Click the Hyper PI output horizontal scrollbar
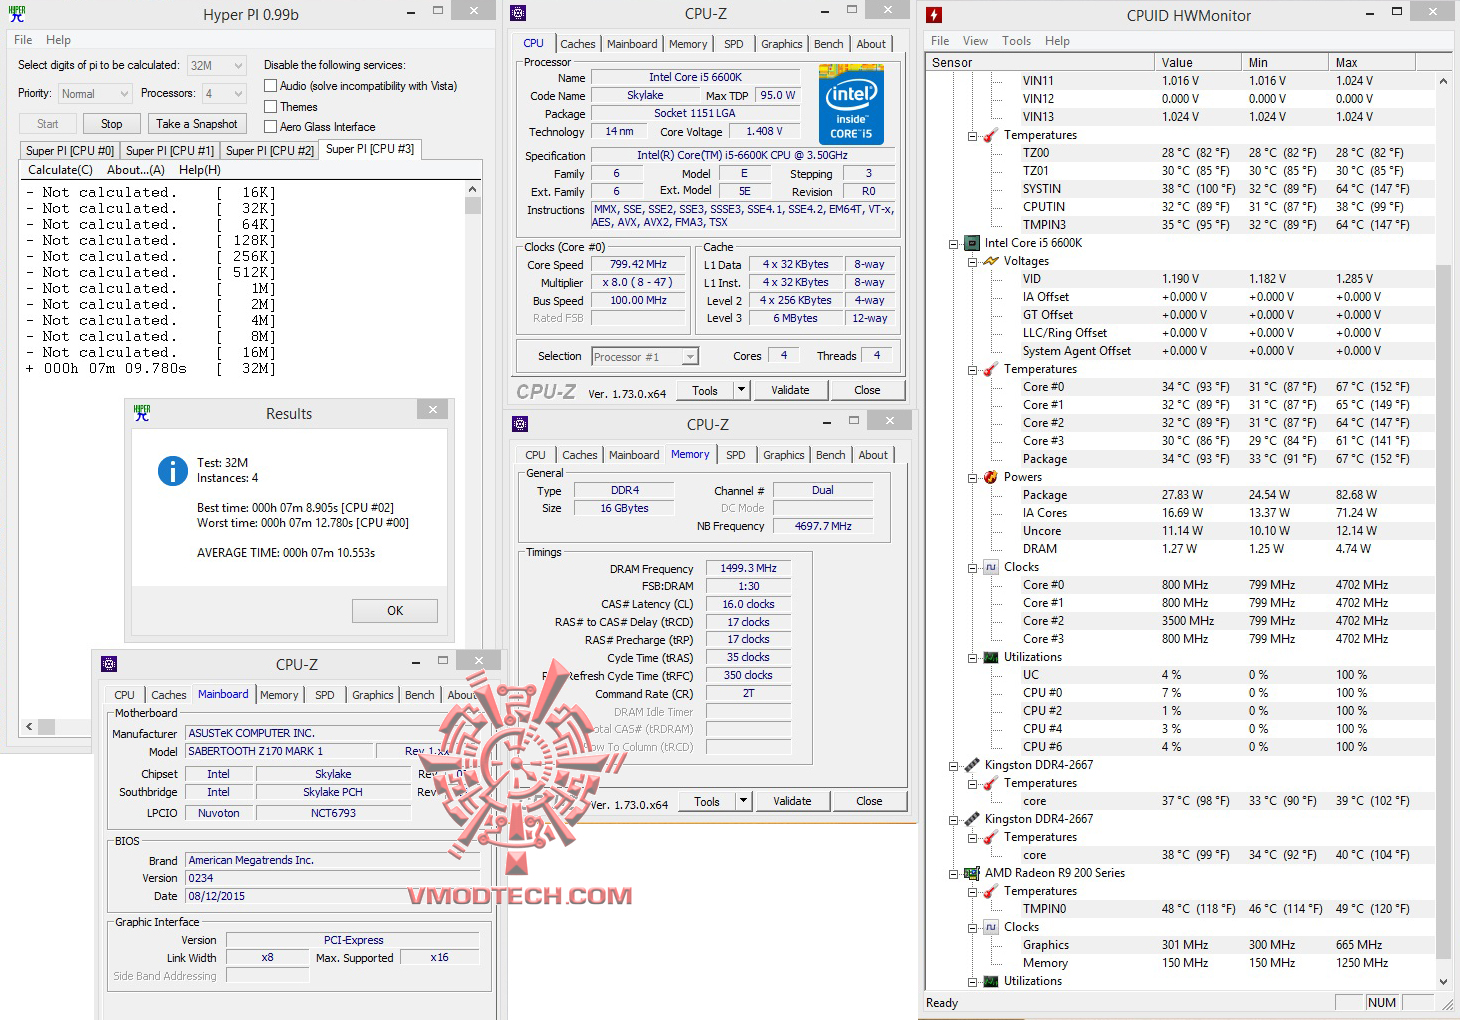 click(x=243, y=727)
